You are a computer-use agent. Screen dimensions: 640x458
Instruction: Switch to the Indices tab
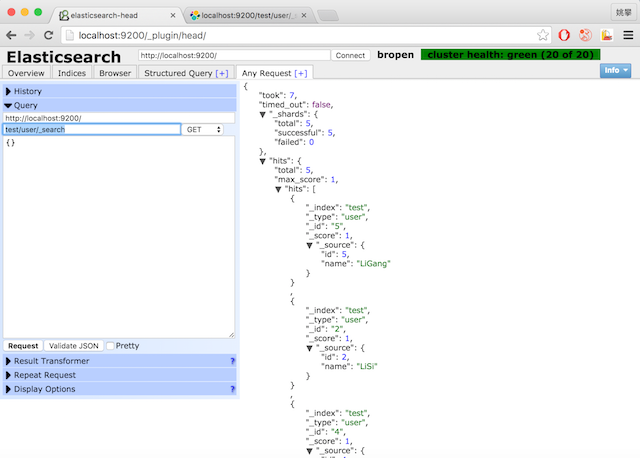(x=72, y=73)
